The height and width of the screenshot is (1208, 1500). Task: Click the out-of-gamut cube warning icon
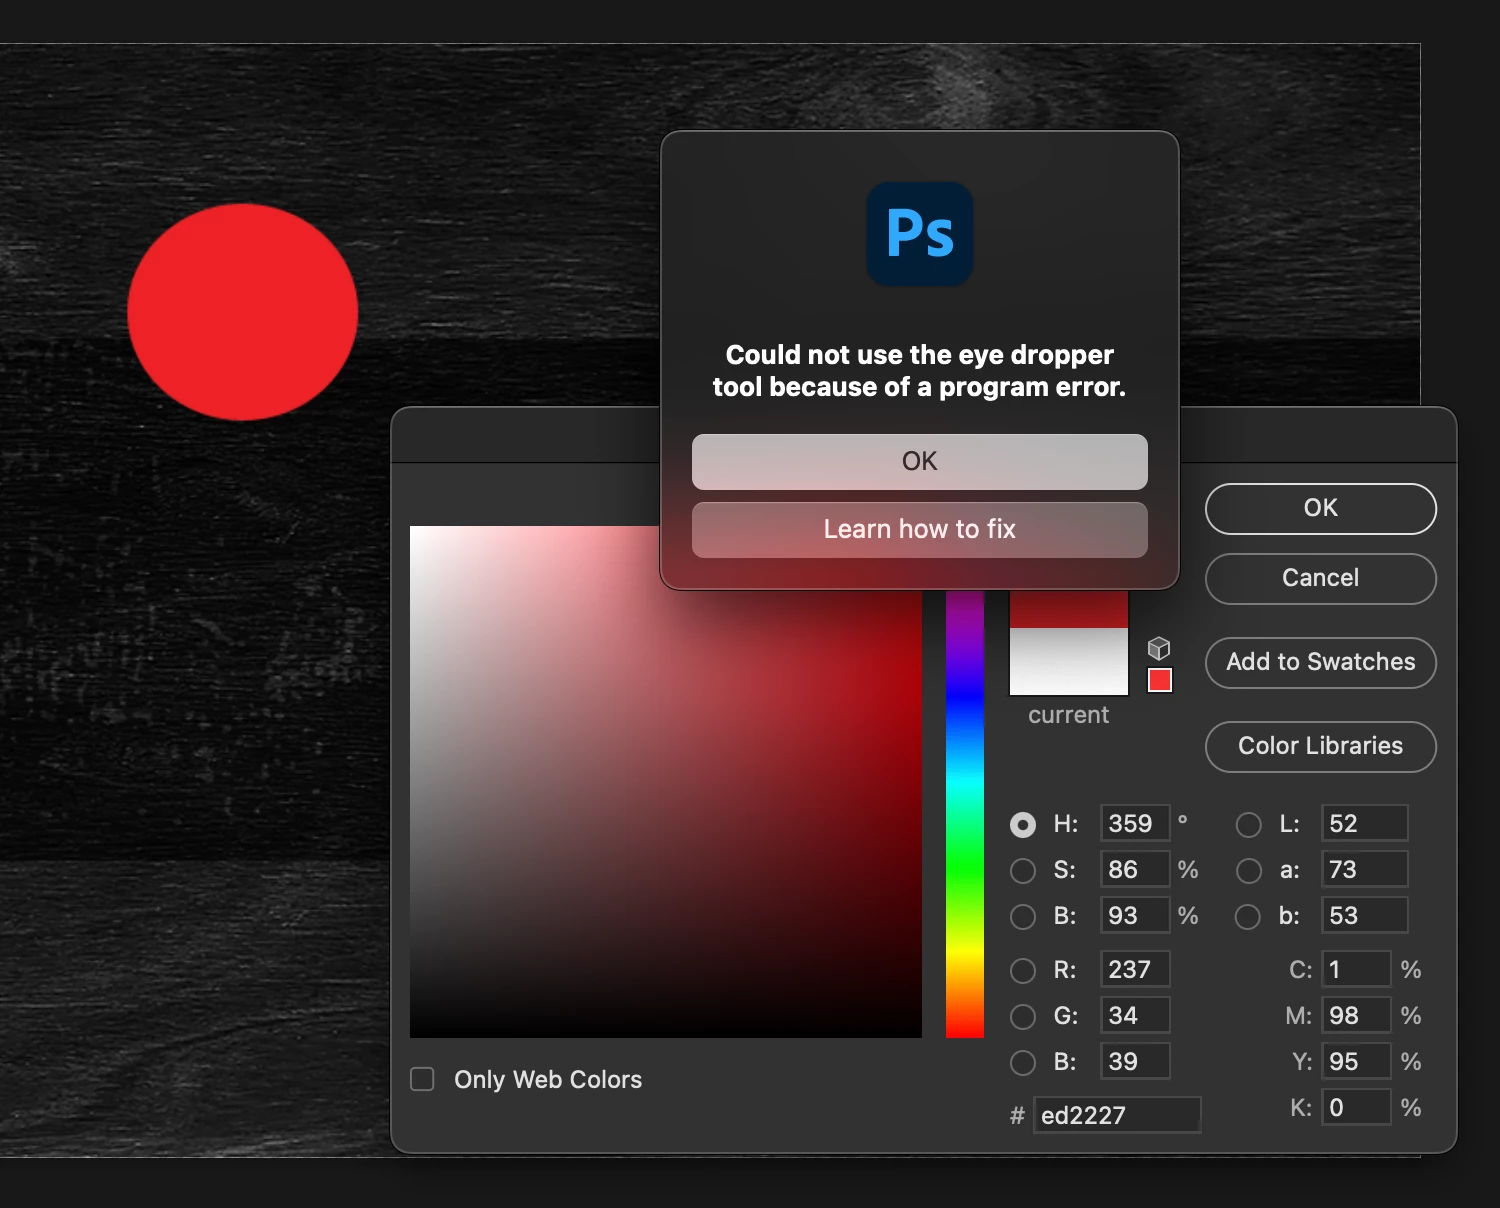point(1159,648)
